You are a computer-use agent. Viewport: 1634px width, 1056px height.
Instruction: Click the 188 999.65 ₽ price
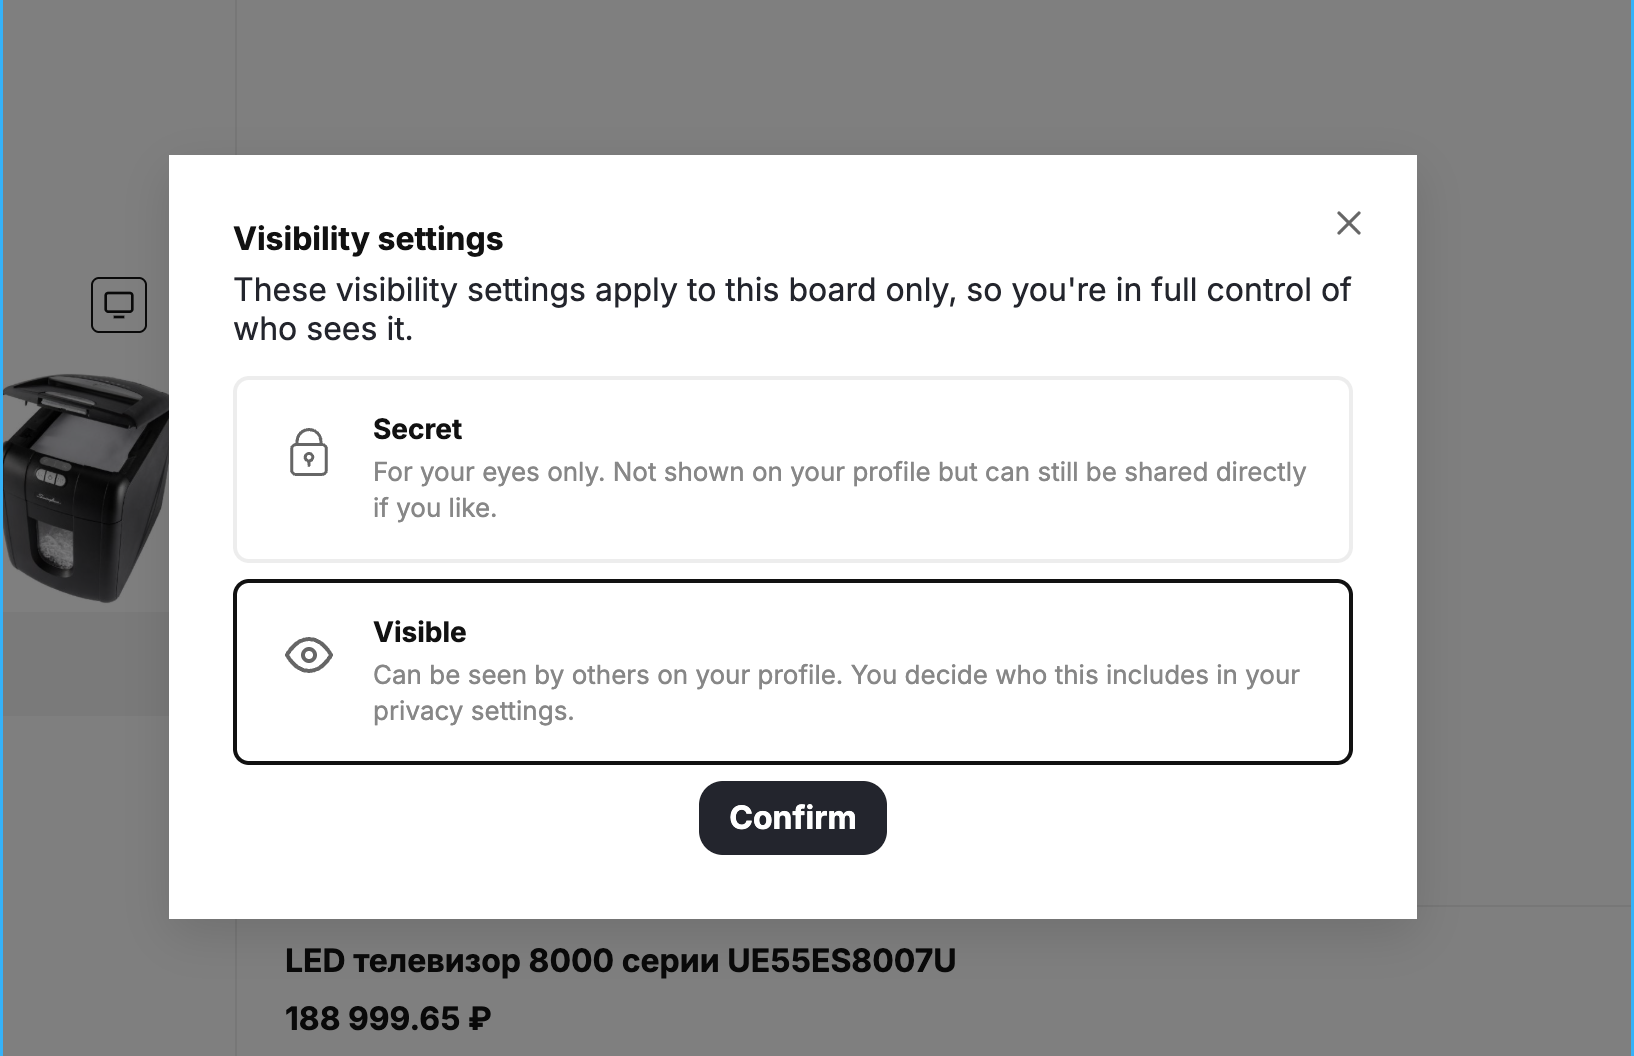pyautogui.click(x=388, y=1019)
